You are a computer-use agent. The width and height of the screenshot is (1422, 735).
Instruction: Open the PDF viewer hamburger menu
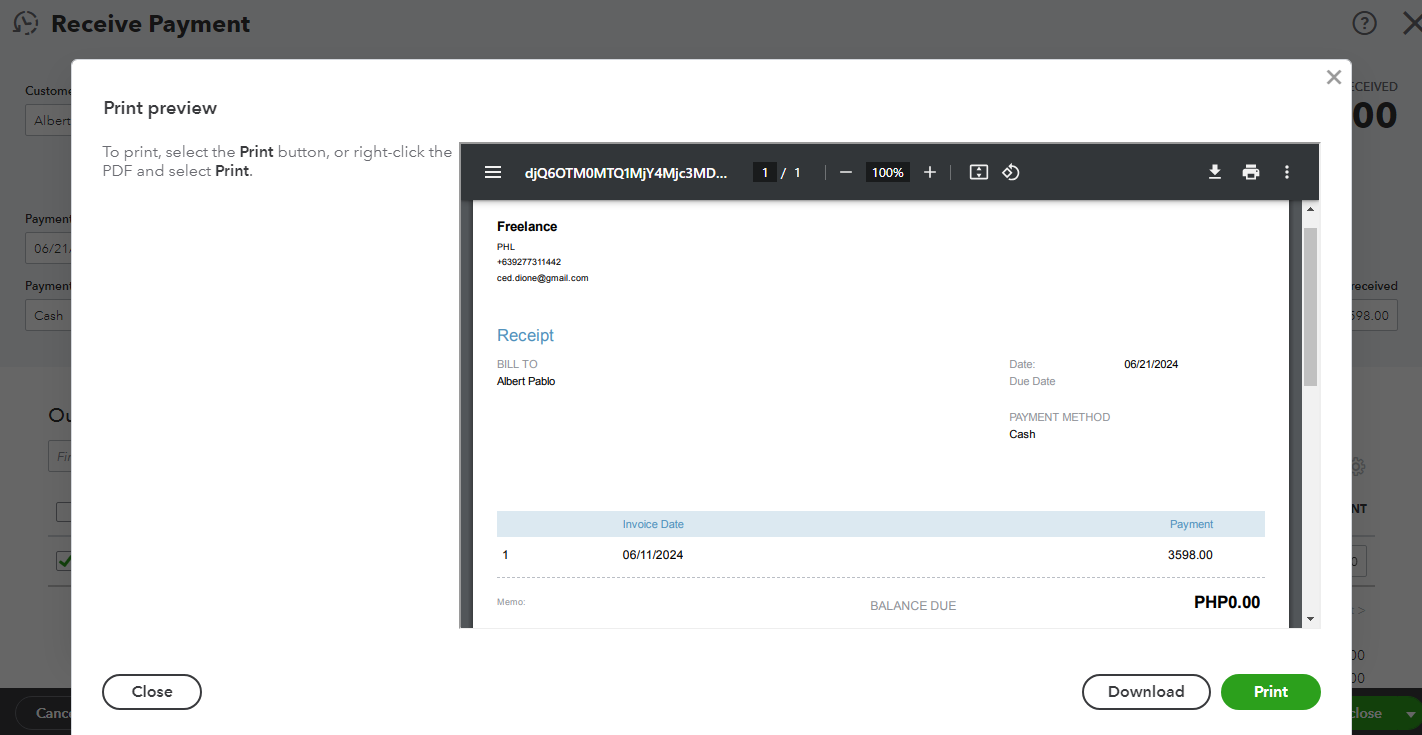(492, 172)
